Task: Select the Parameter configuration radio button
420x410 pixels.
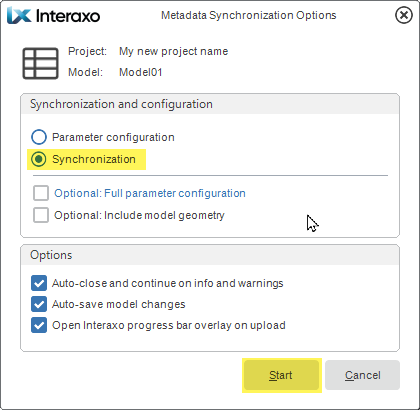Action: [x=39, y=137]
